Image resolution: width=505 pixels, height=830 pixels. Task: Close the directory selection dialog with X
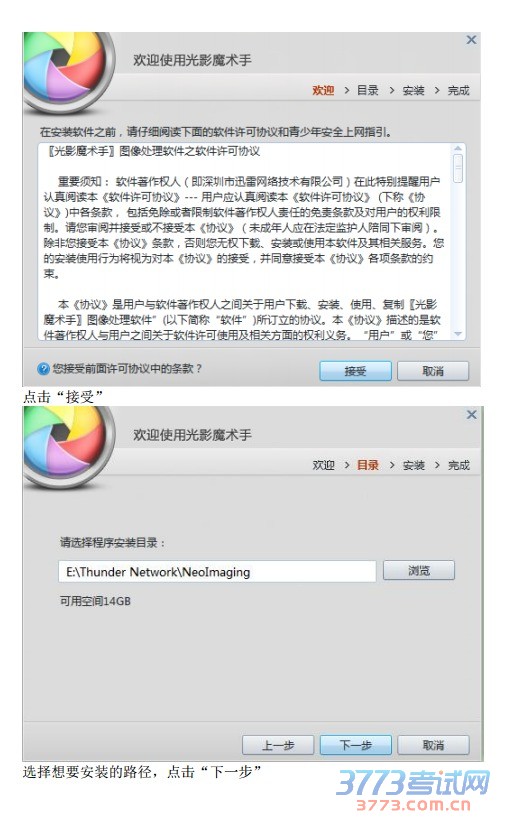click(x=471, y=414)
